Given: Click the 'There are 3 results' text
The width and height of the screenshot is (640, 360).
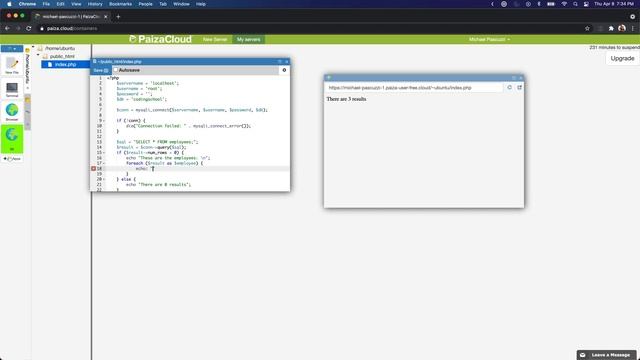Looking at the screenshot, I should [346, 99].
